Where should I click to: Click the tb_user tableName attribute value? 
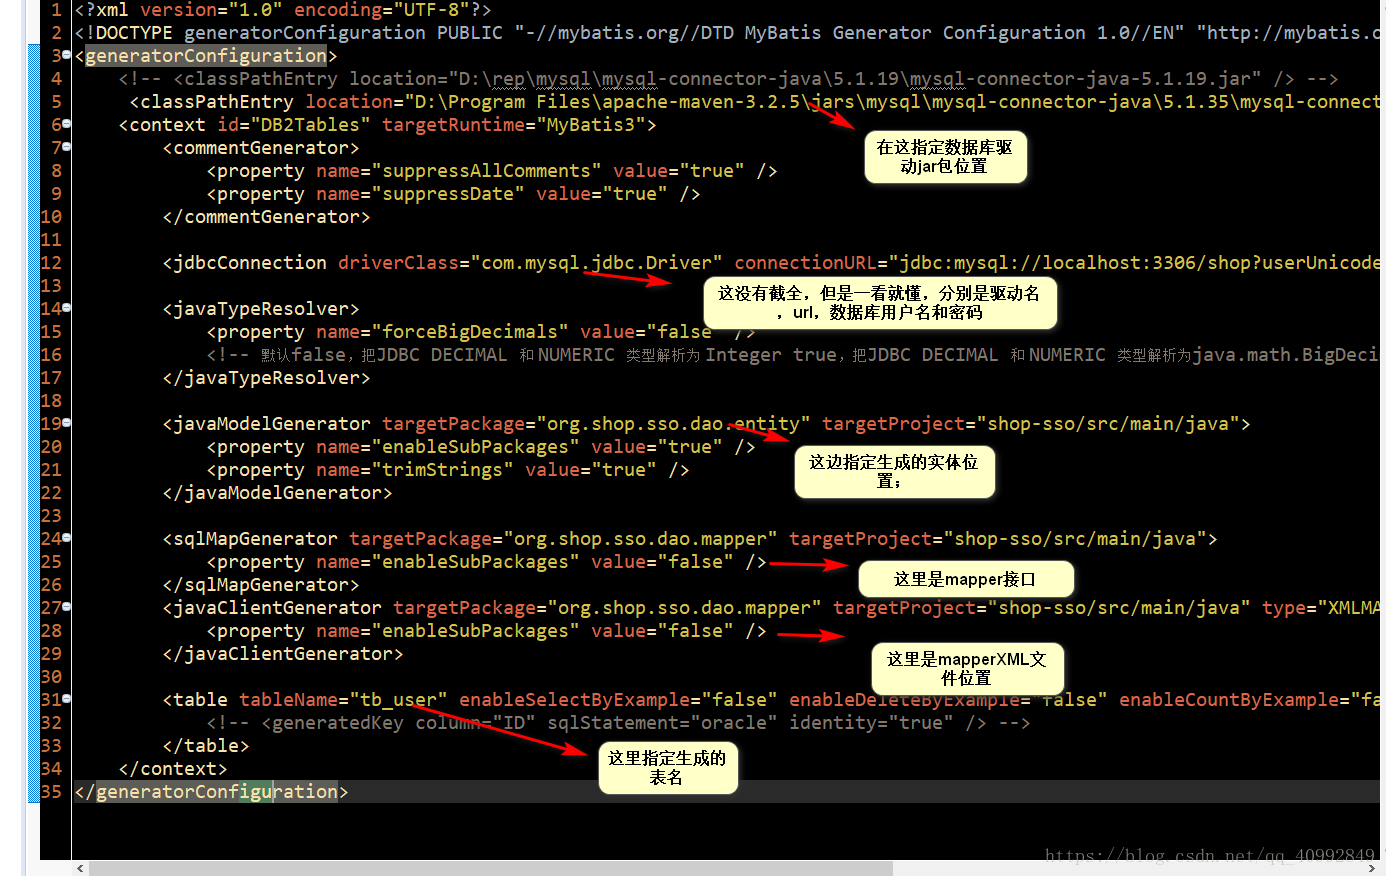tap(400, 699)
